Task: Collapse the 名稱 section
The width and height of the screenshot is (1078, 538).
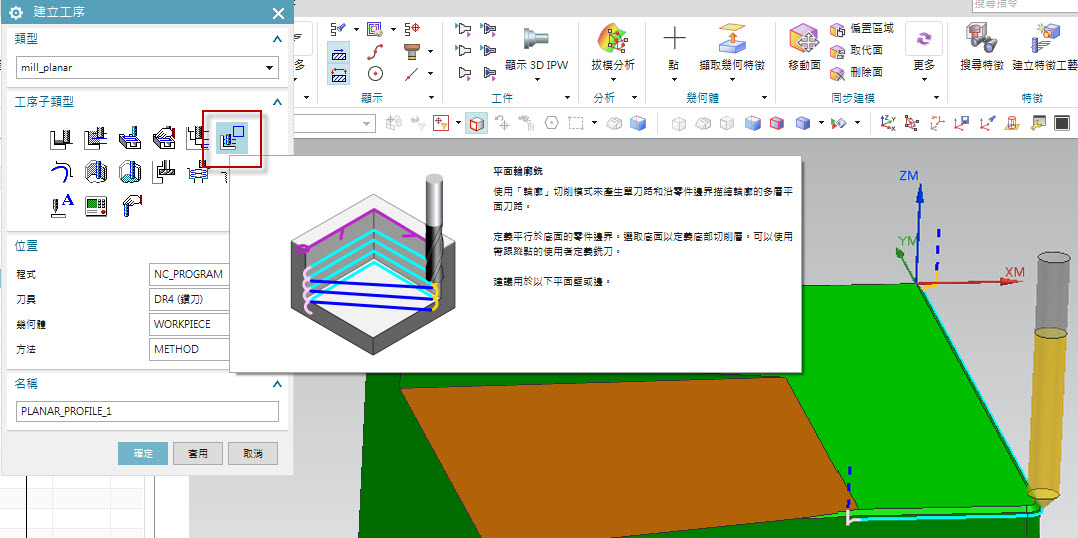Action: pos(278,383)
